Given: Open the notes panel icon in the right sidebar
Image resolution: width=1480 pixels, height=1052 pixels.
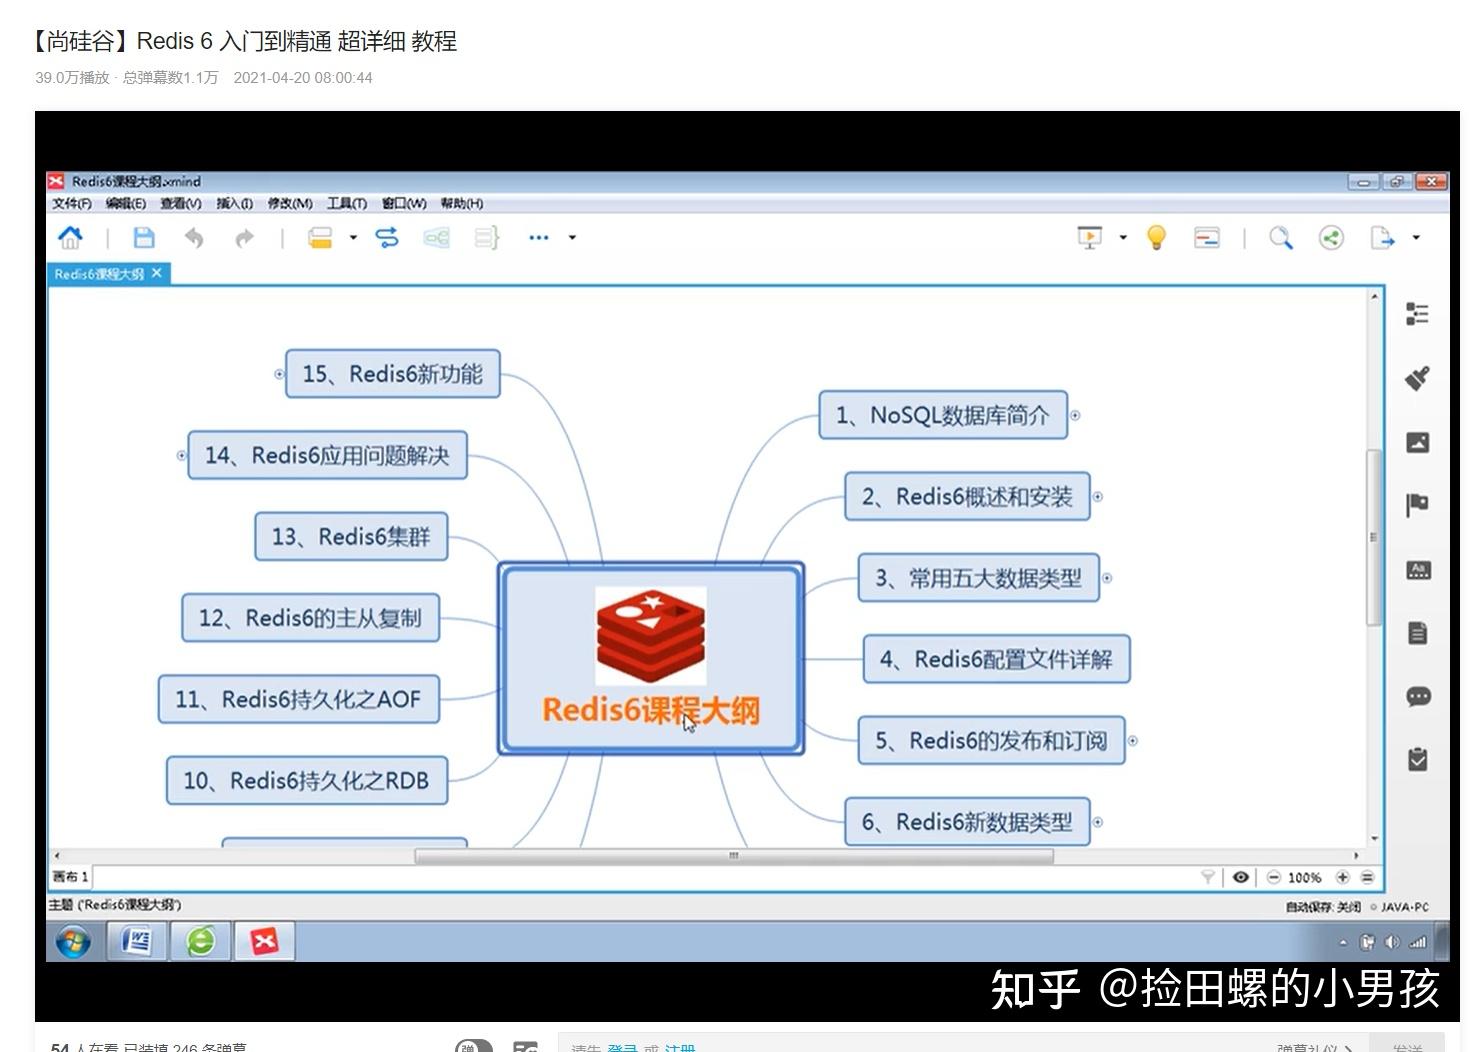Looking at the screenshot, I should [1417, 632].
